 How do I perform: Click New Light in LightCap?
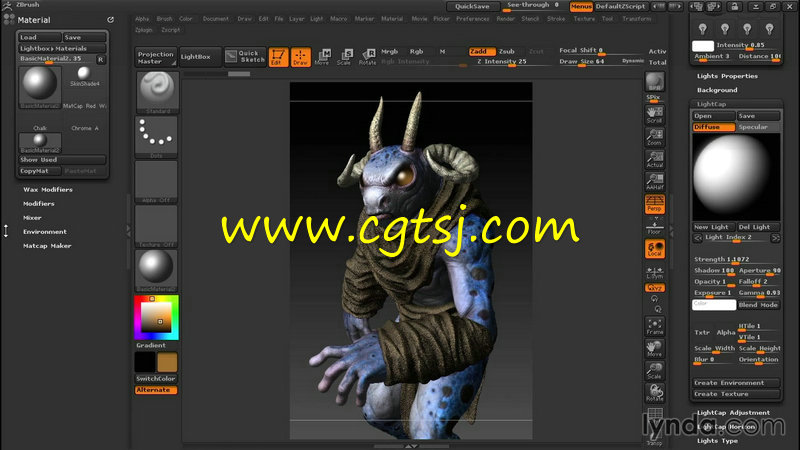click(x=713, y=227)
